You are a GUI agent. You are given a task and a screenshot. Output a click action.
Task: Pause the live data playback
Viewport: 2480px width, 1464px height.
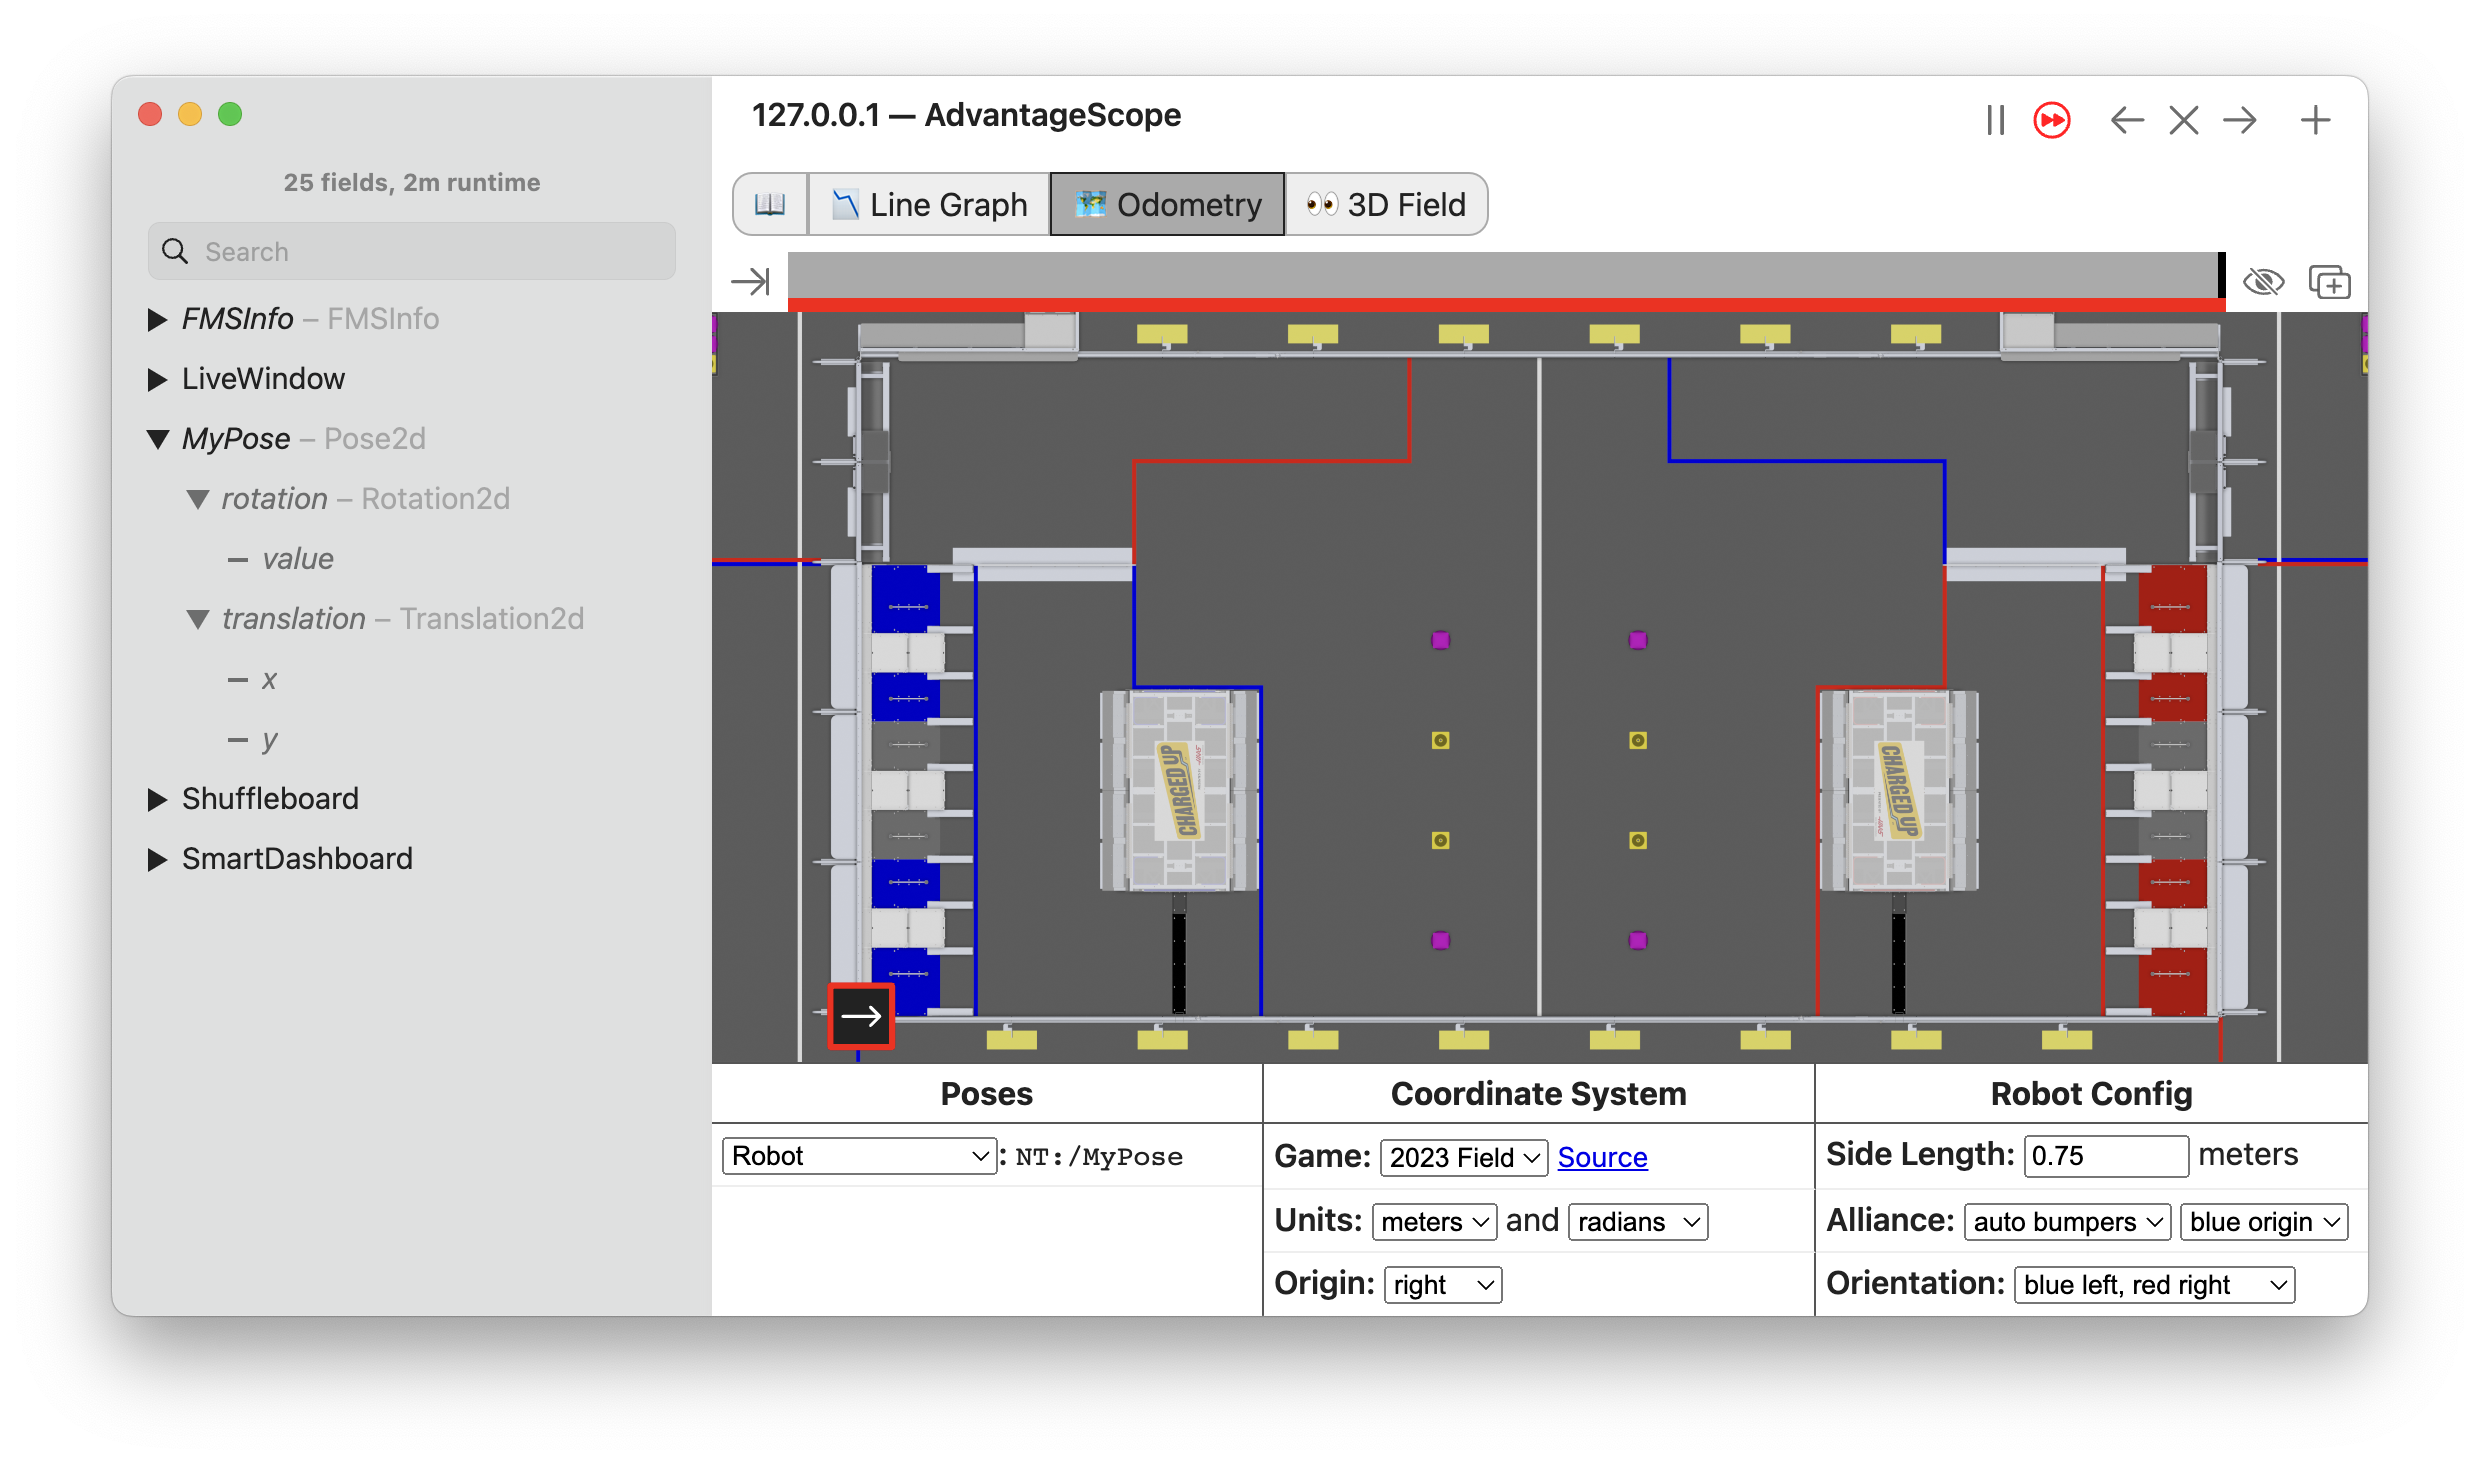coord(1995,120)
